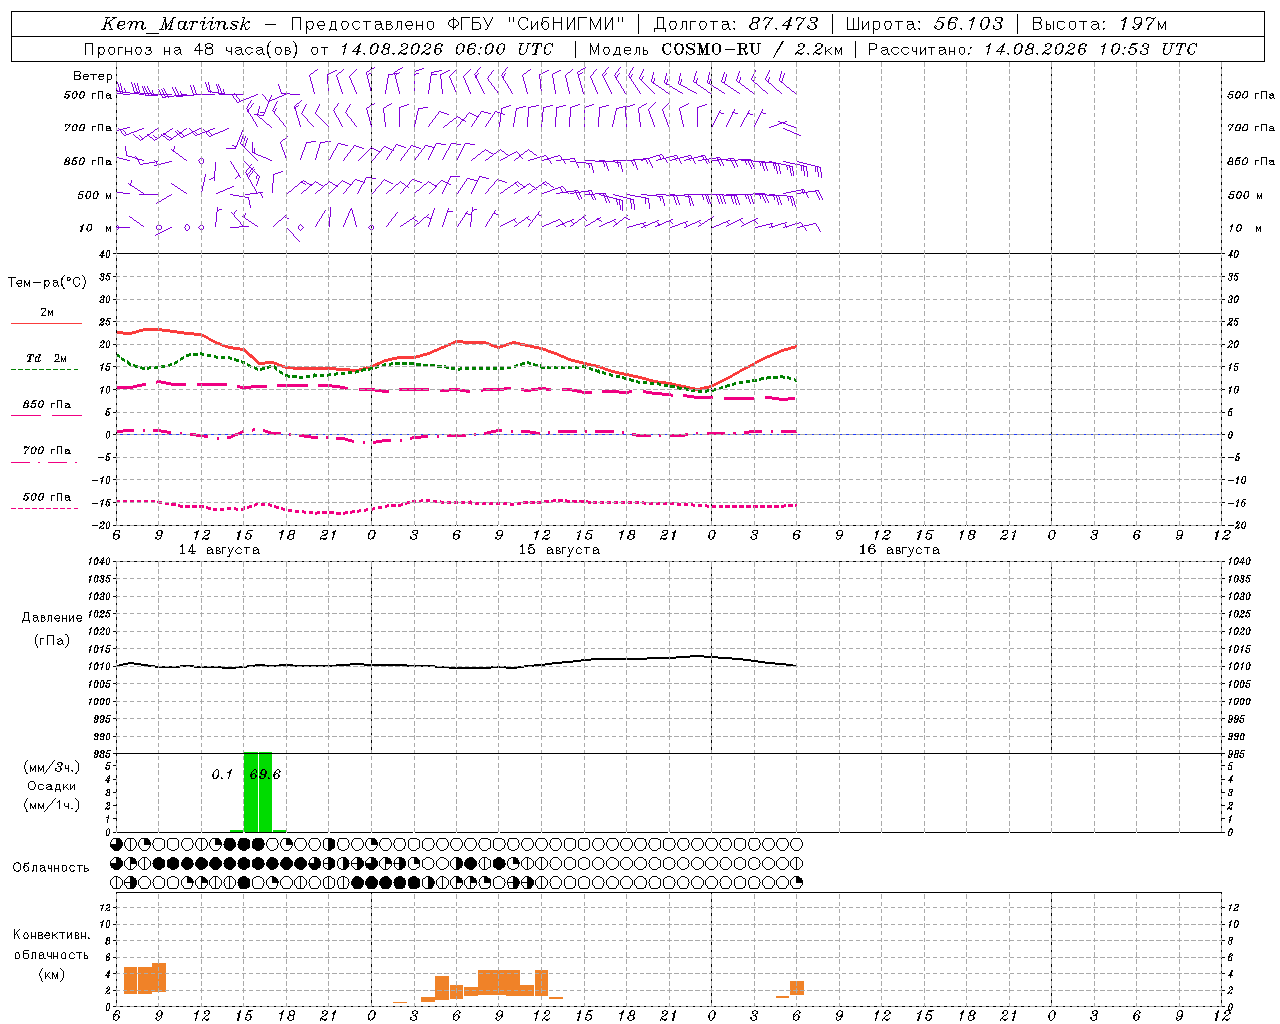Viewport: 1280px width, 1024px height.
Task: Click the Облачность row label
Action: click(x=51, y=867)
